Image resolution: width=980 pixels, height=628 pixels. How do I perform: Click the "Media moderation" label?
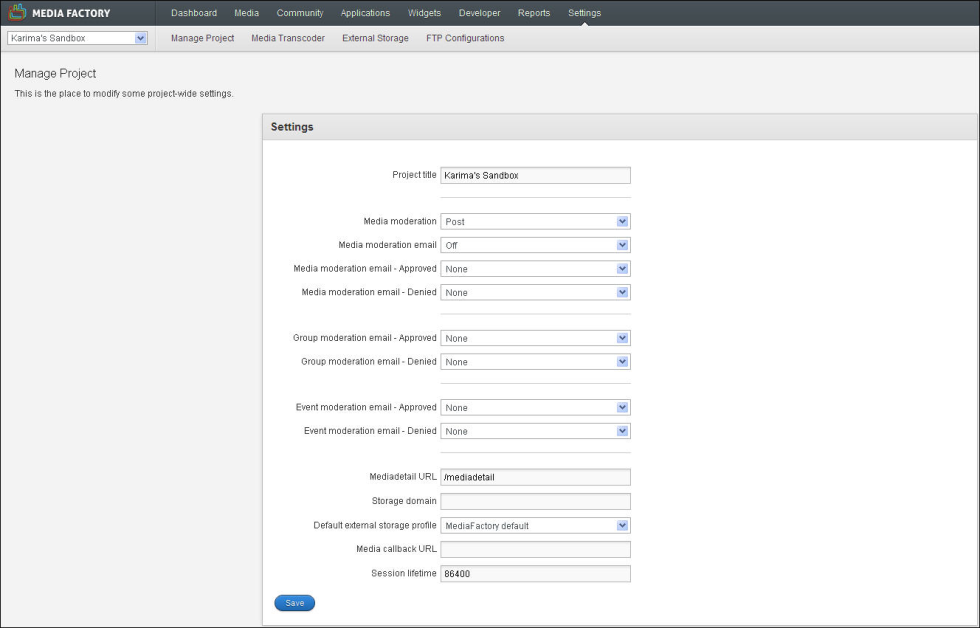click(x=400, y=221)
